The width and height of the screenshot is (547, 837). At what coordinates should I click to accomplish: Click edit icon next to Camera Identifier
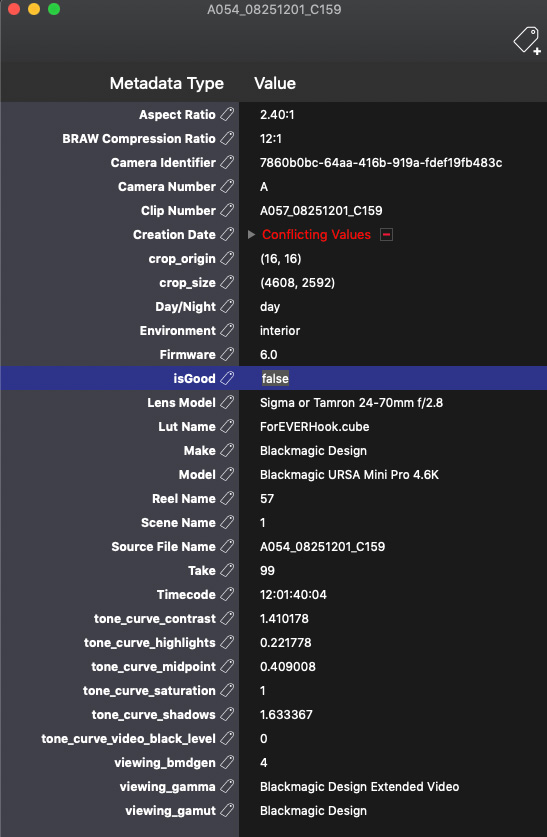coord(227,163)
